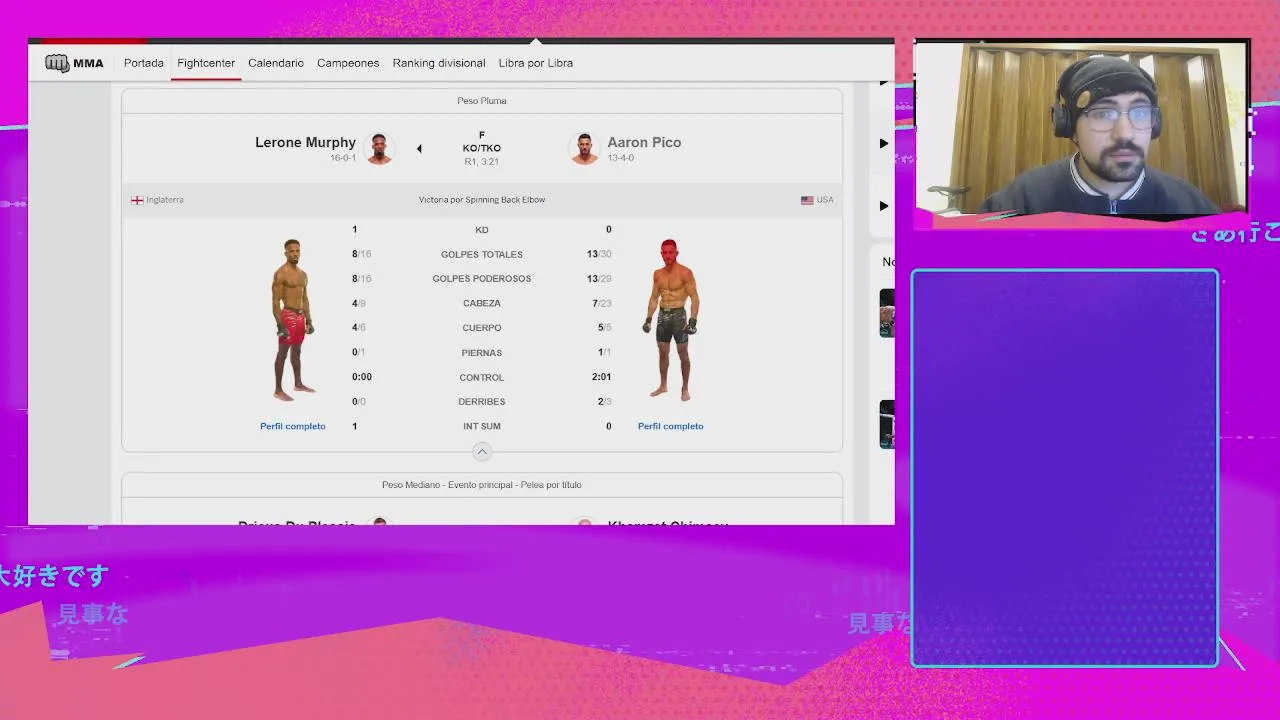Click the Peso Pluma division label
Screen dimensions: 1280x720
pyautogui.click(x=482, y=101)
